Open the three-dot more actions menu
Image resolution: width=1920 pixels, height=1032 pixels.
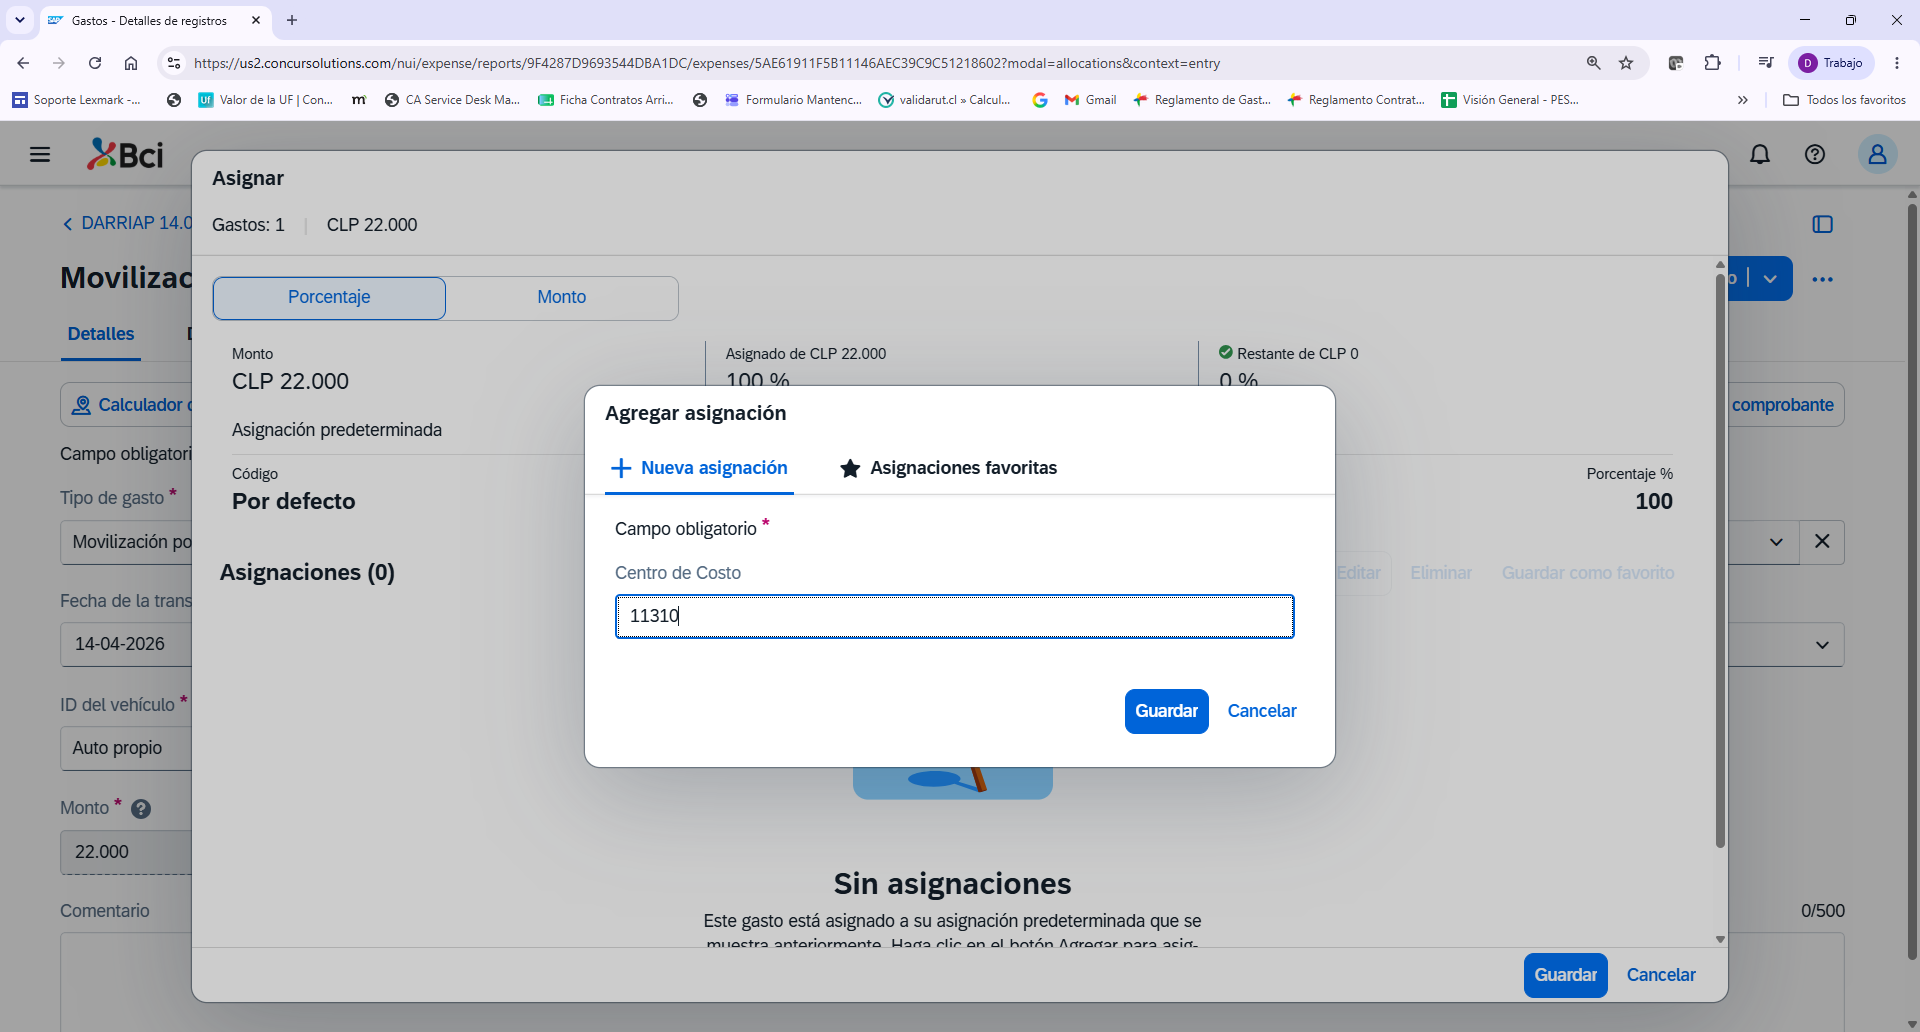pos(1822,279)
